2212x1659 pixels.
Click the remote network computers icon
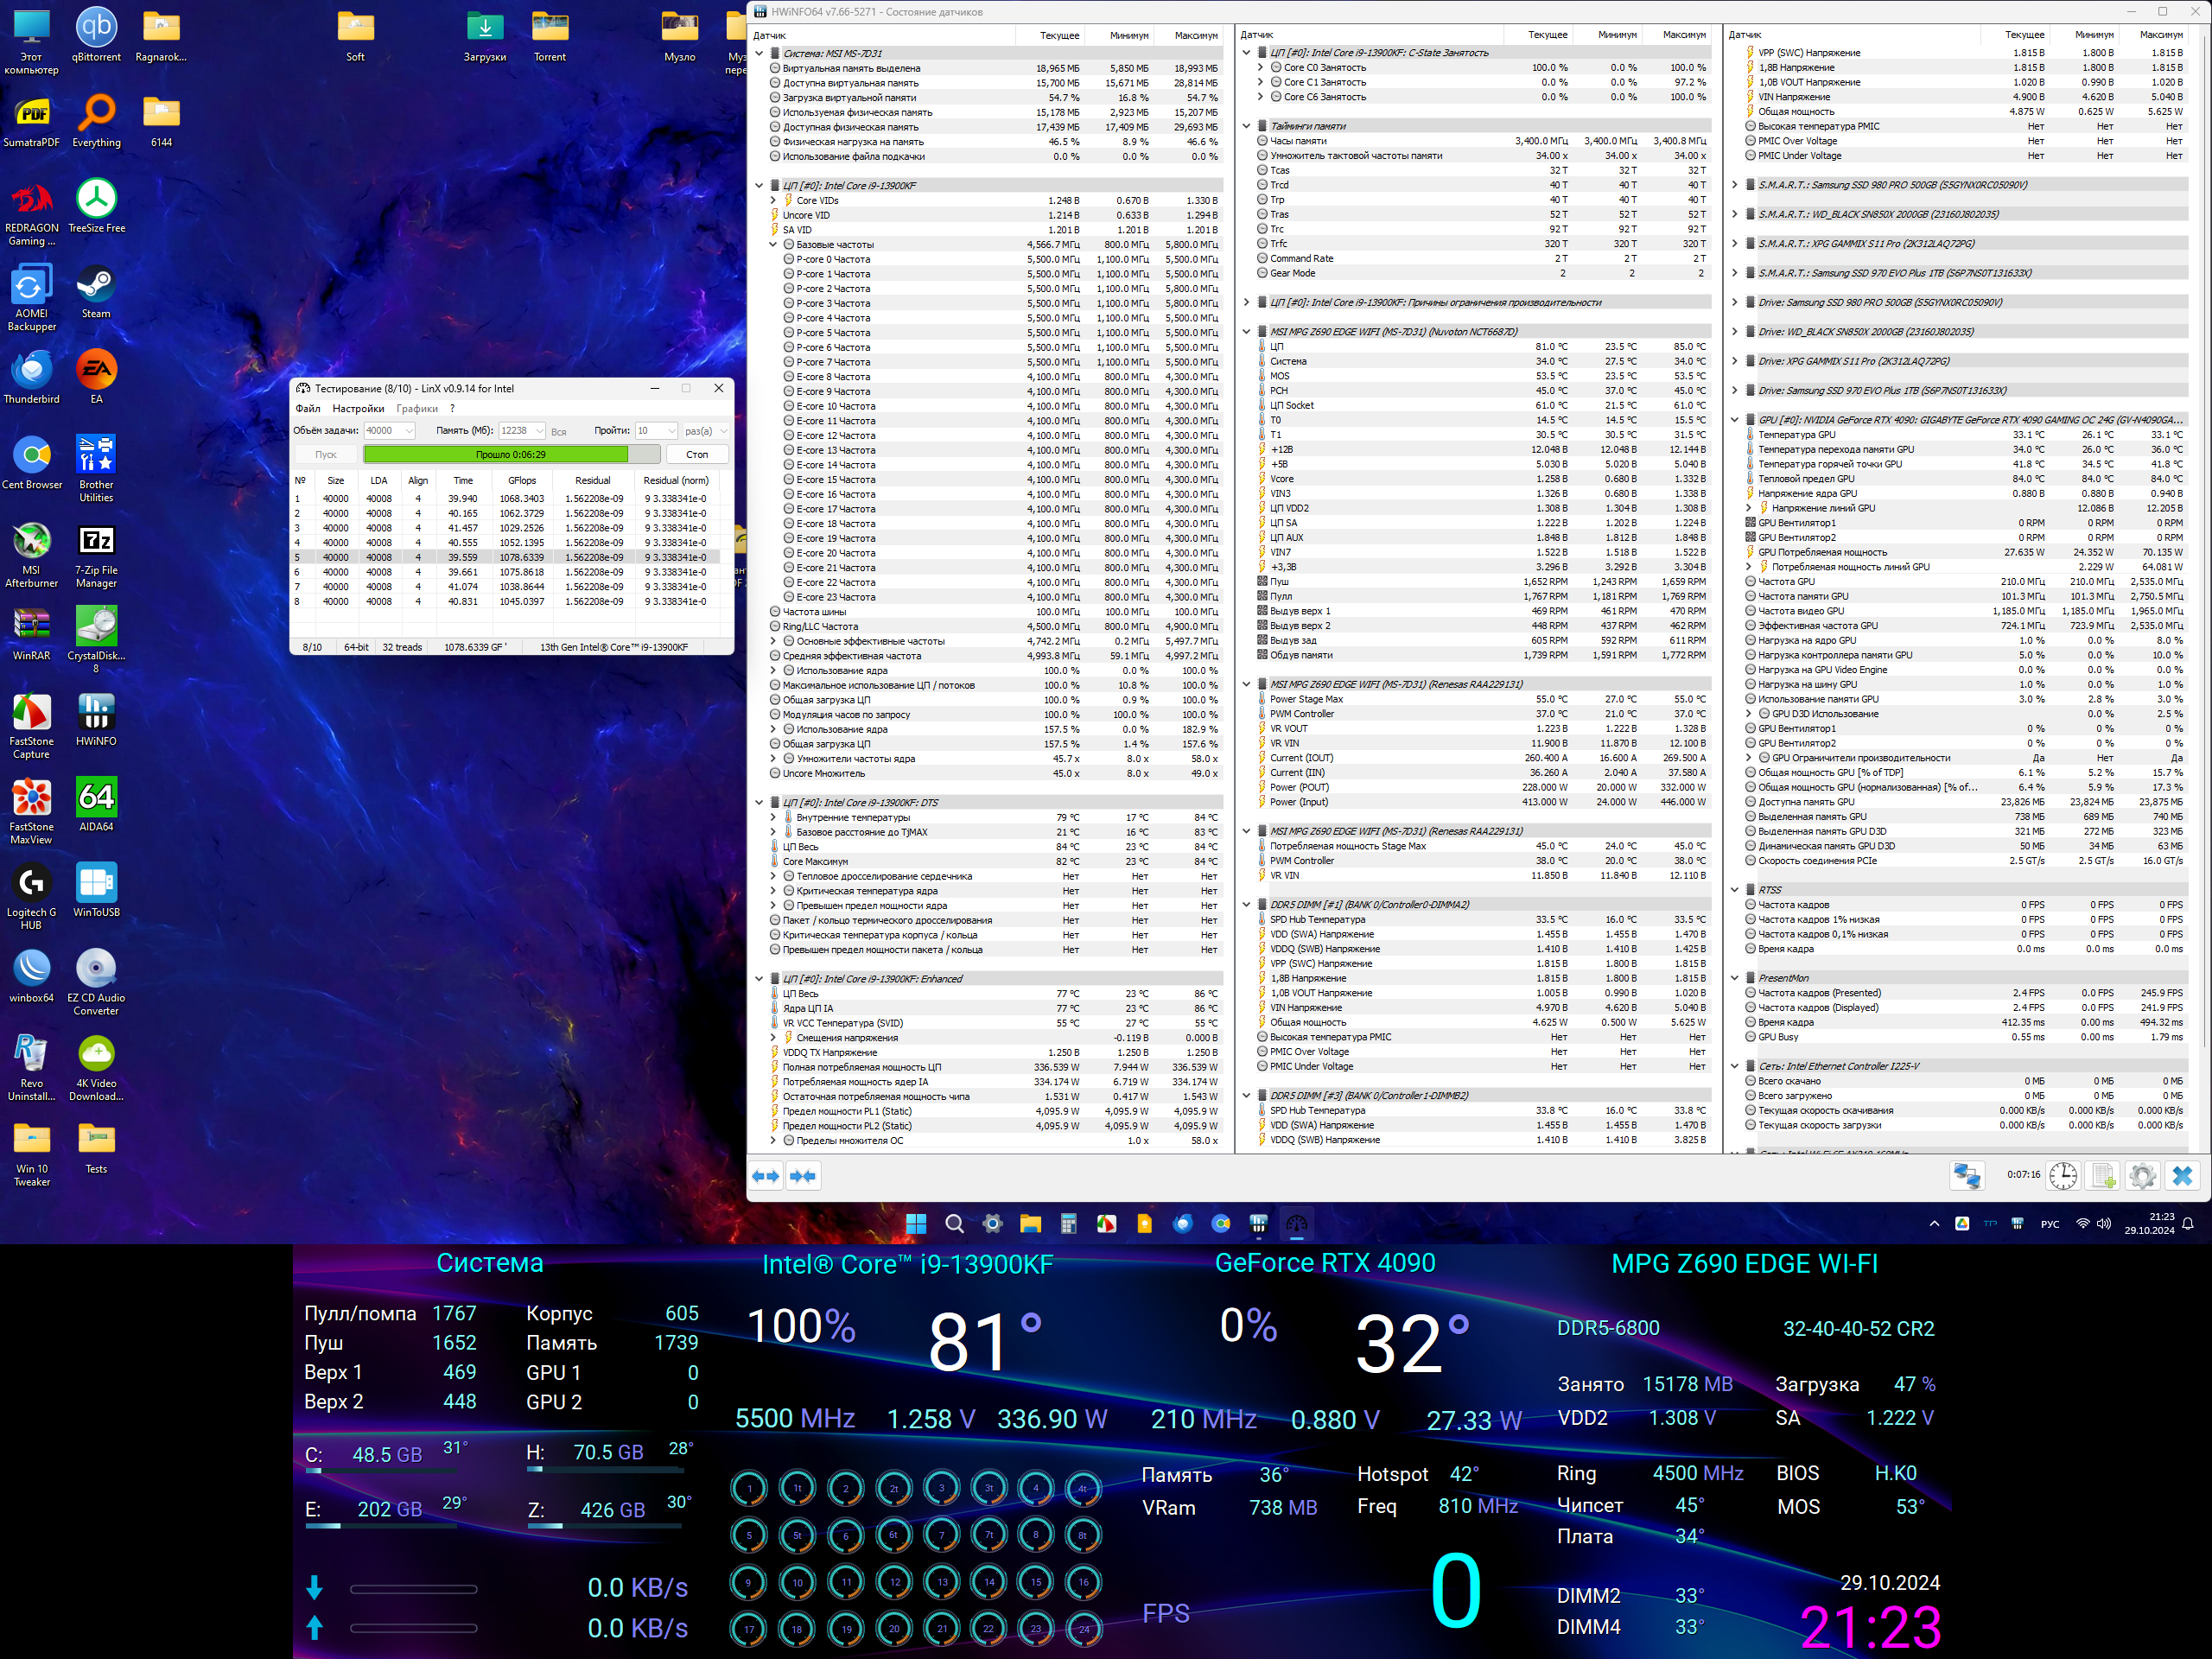click(x=1966, y=1176)
